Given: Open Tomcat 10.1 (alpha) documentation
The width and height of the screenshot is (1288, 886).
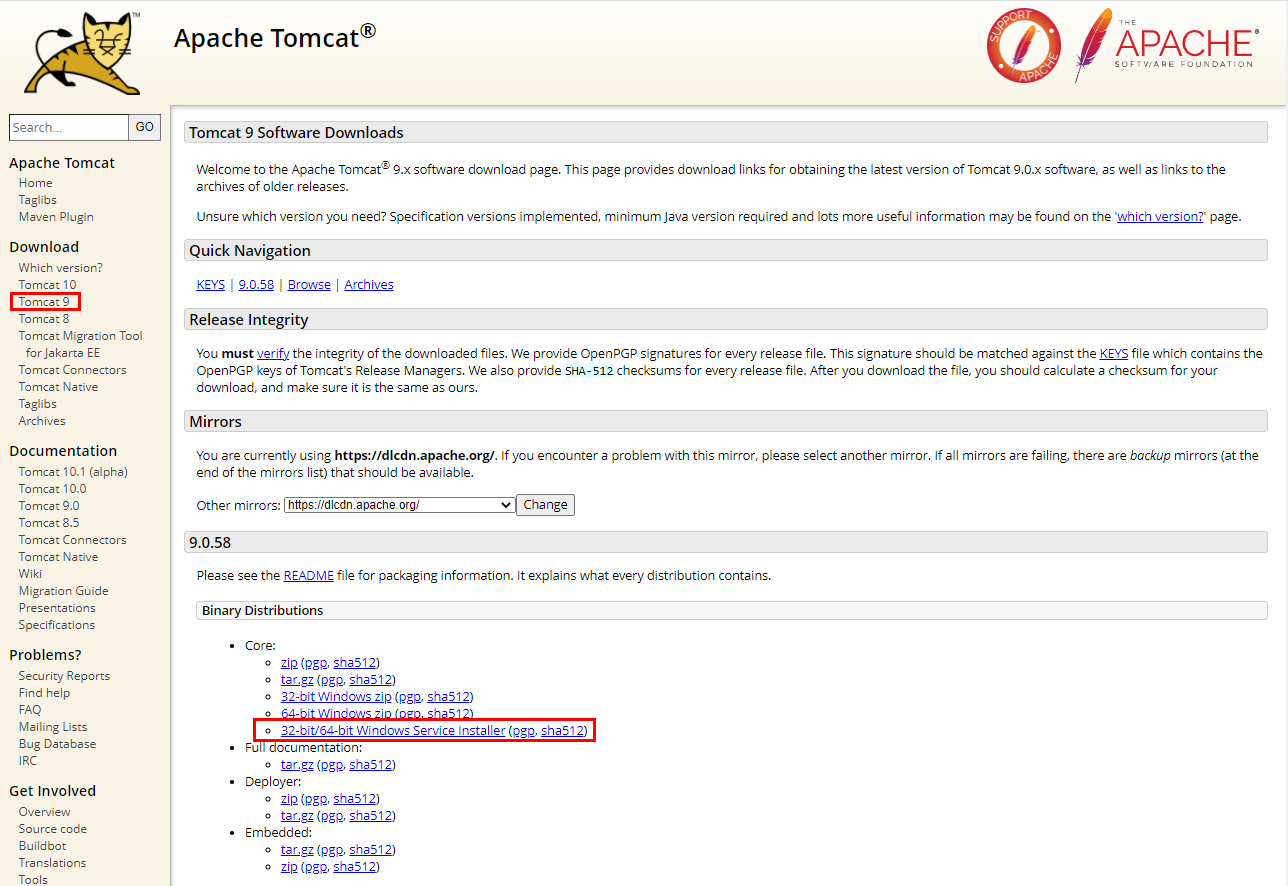Looking at the screenshot, I should pos(73,472).
